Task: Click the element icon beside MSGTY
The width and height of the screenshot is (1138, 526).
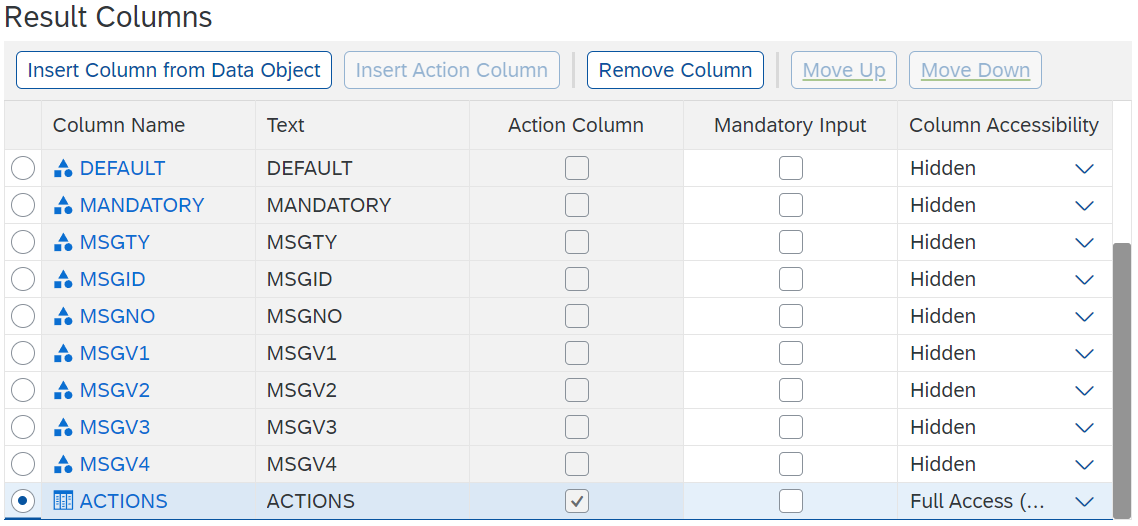Action: coord(63,242)
